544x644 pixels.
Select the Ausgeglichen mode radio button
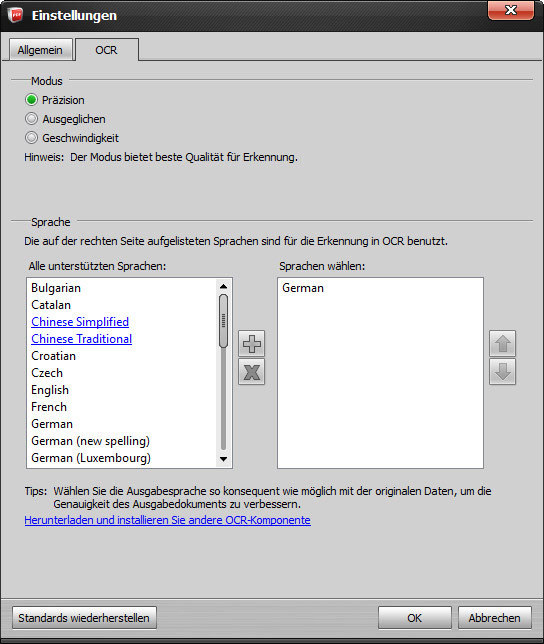[x=31, y=119]
